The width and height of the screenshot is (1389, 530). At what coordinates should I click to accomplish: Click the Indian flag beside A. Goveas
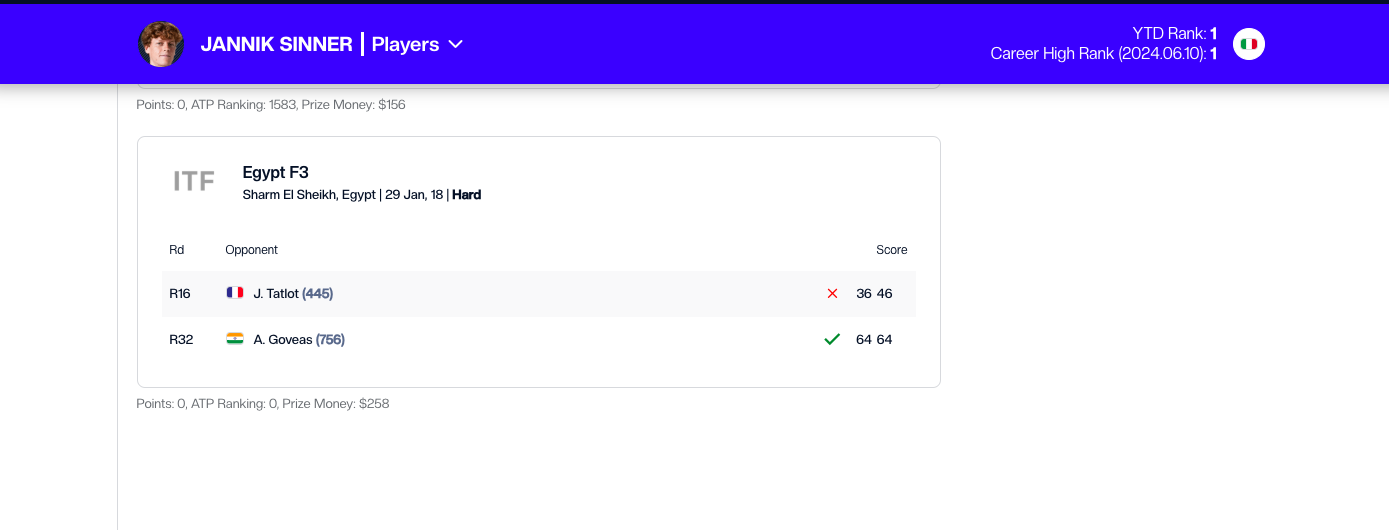[x=235, y=339]
